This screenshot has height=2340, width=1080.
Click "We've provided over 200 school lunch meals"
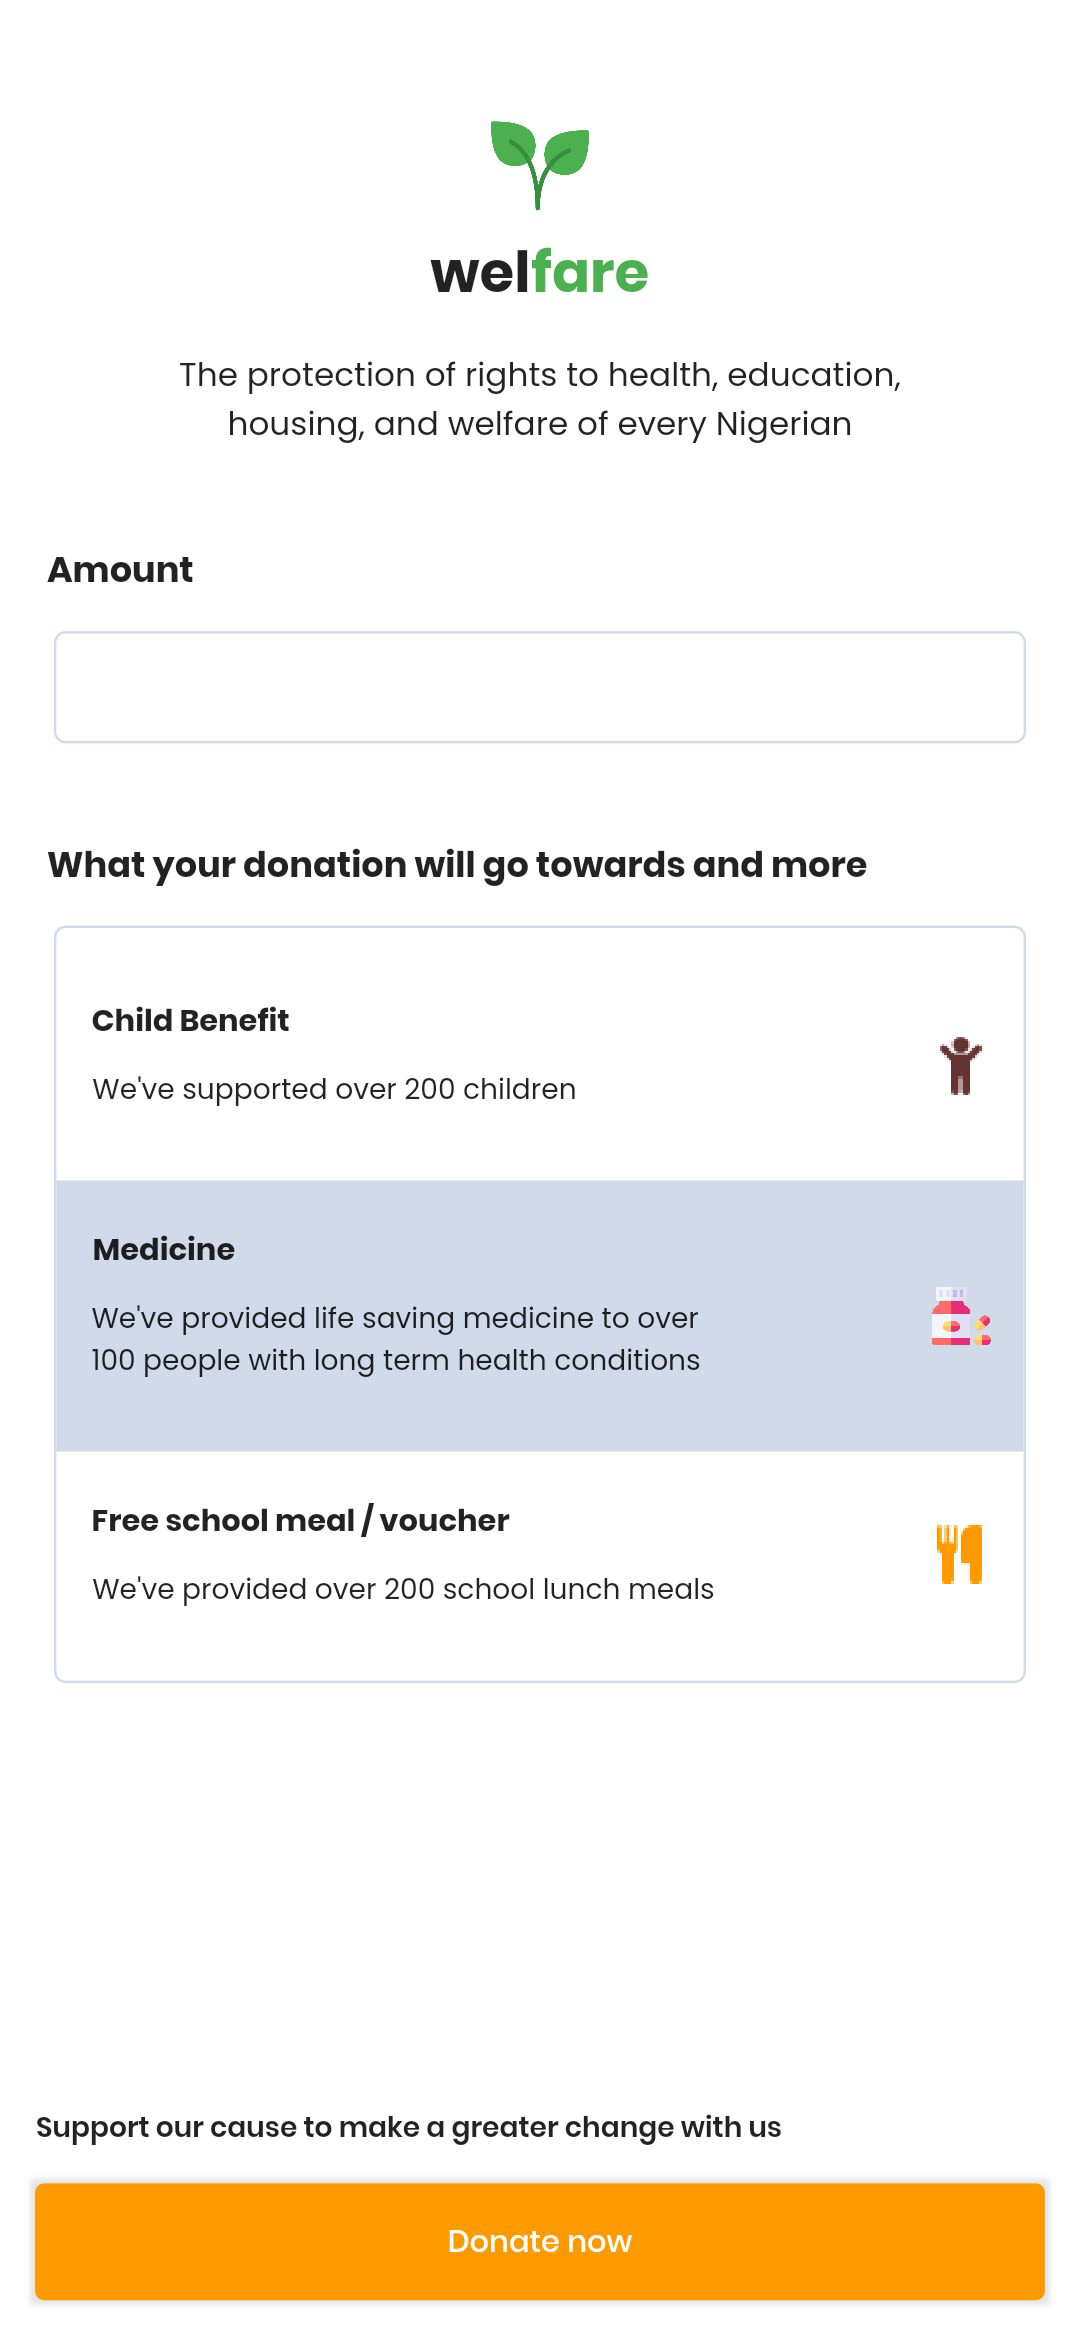click(x=403, y=1589)
